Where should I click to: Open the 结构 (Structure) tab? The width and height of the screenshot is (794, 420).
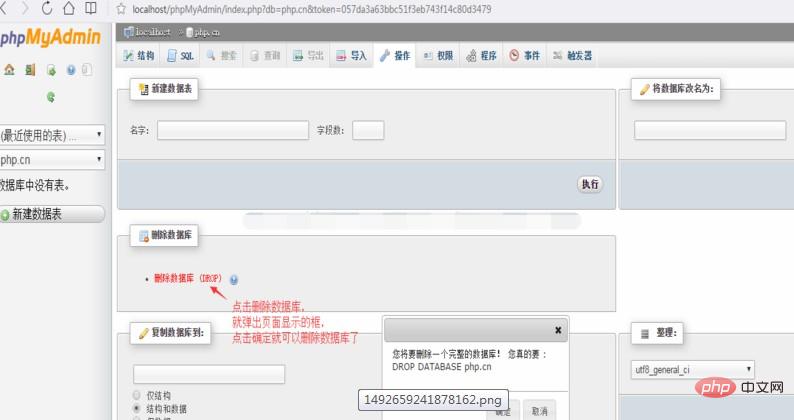139,56
